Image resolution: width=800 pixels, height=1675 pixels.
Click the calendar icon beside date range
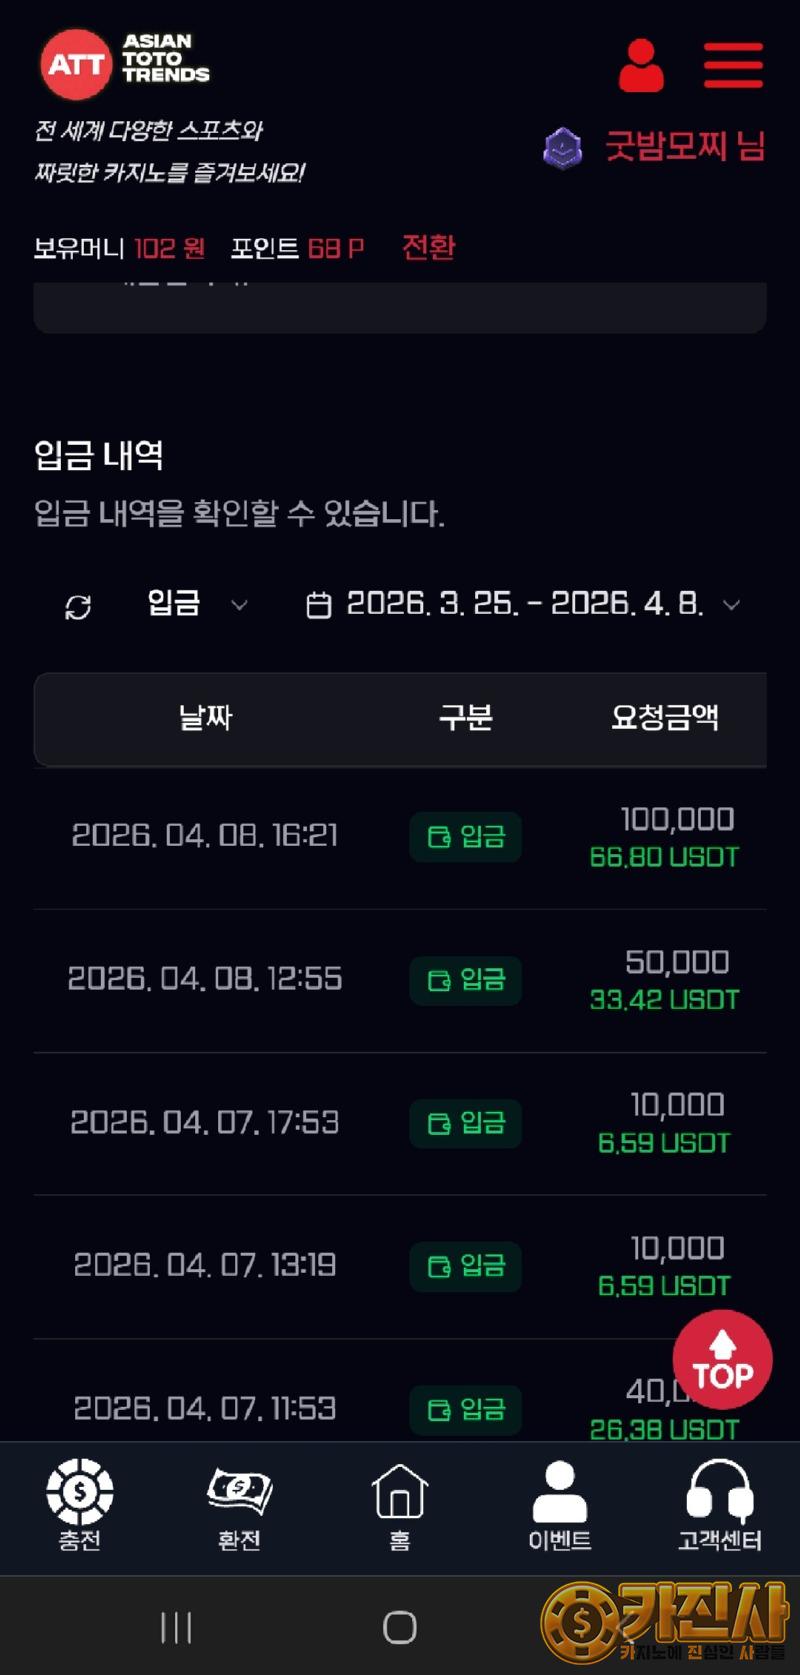[x=318, y=605]
